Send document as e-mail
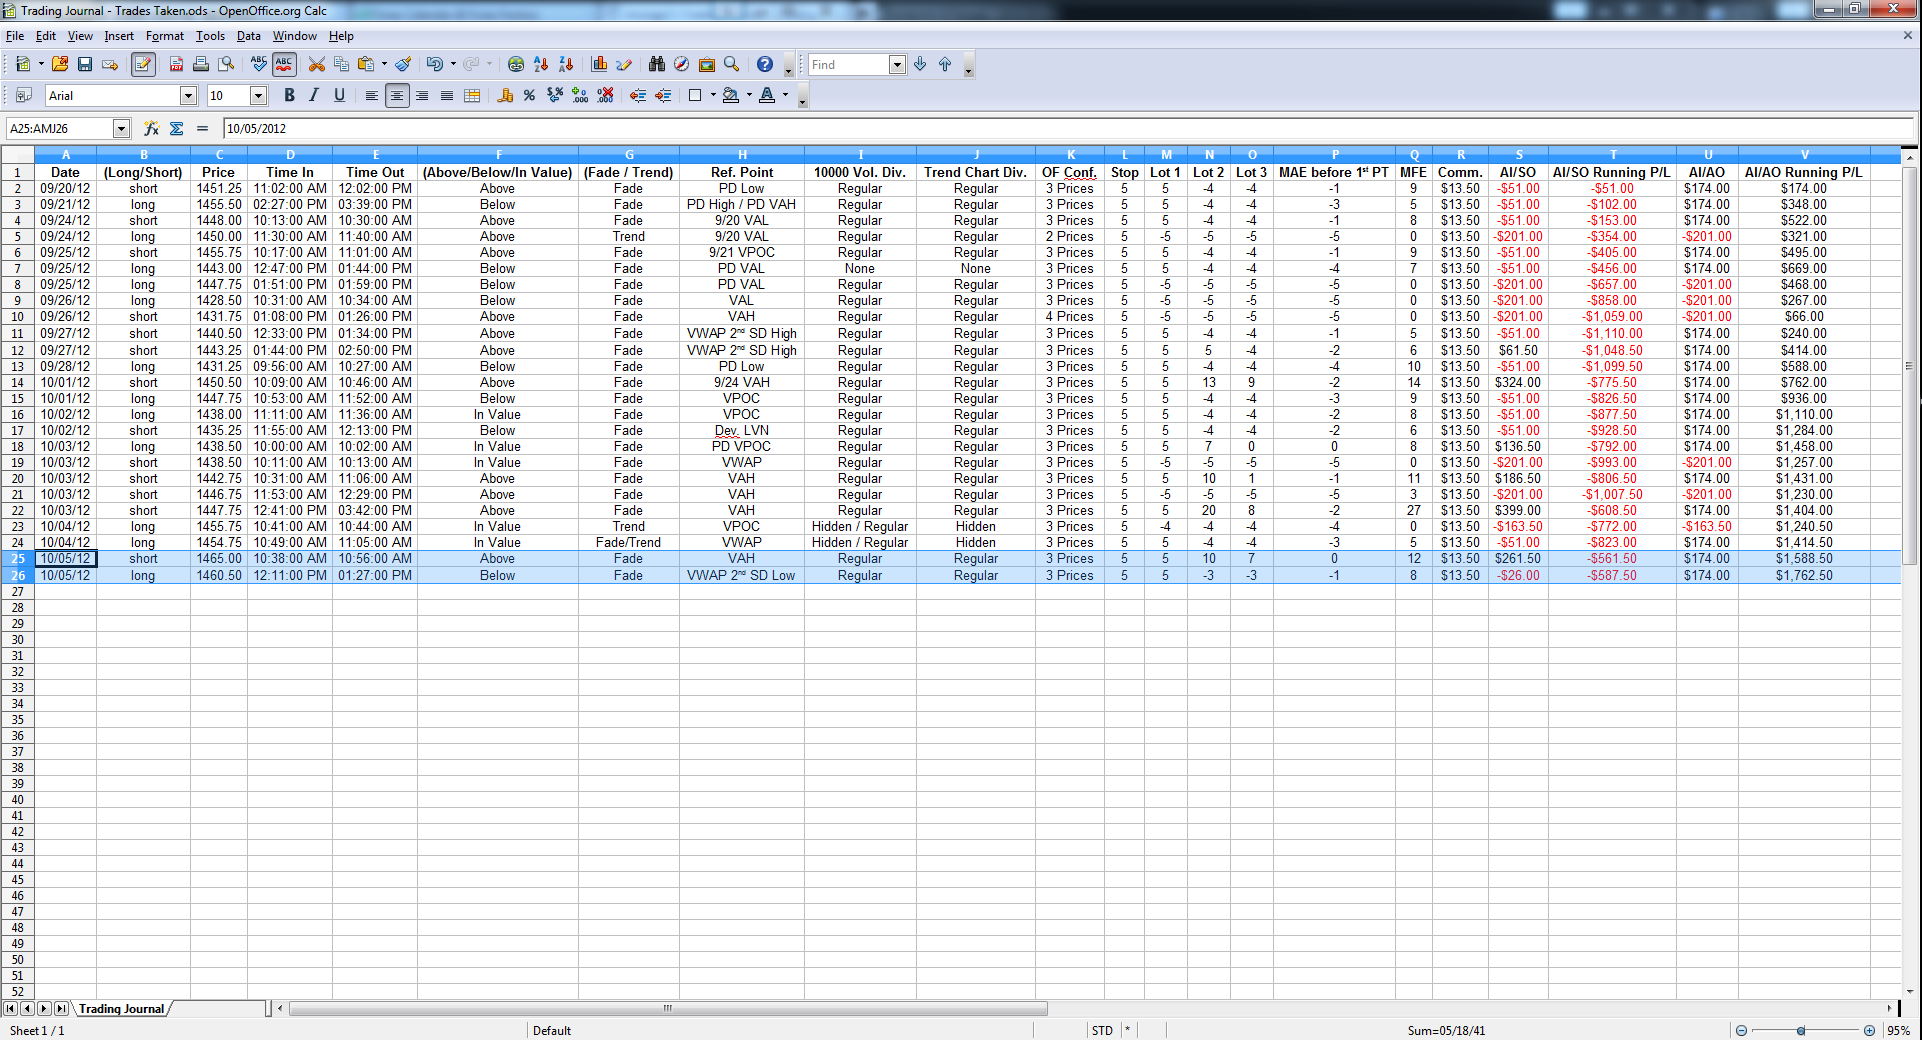Image resolution: width=1922 pixels, height=1040 pixels. point(110,64)
